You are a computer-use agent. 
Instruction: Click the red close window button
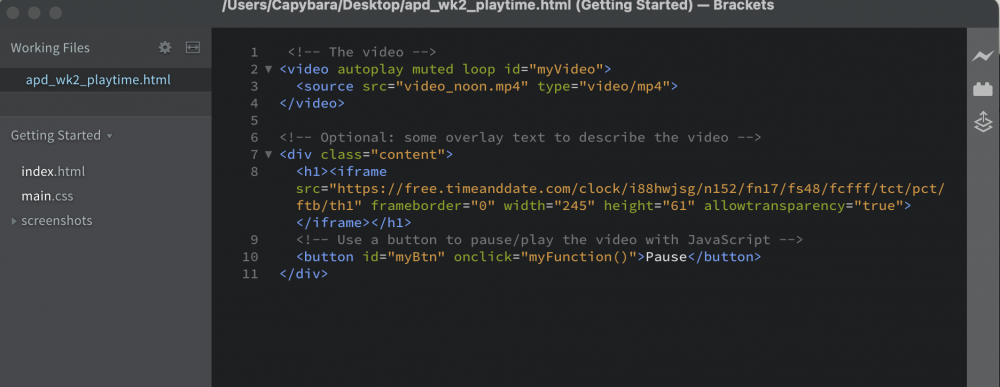(14, 13)
